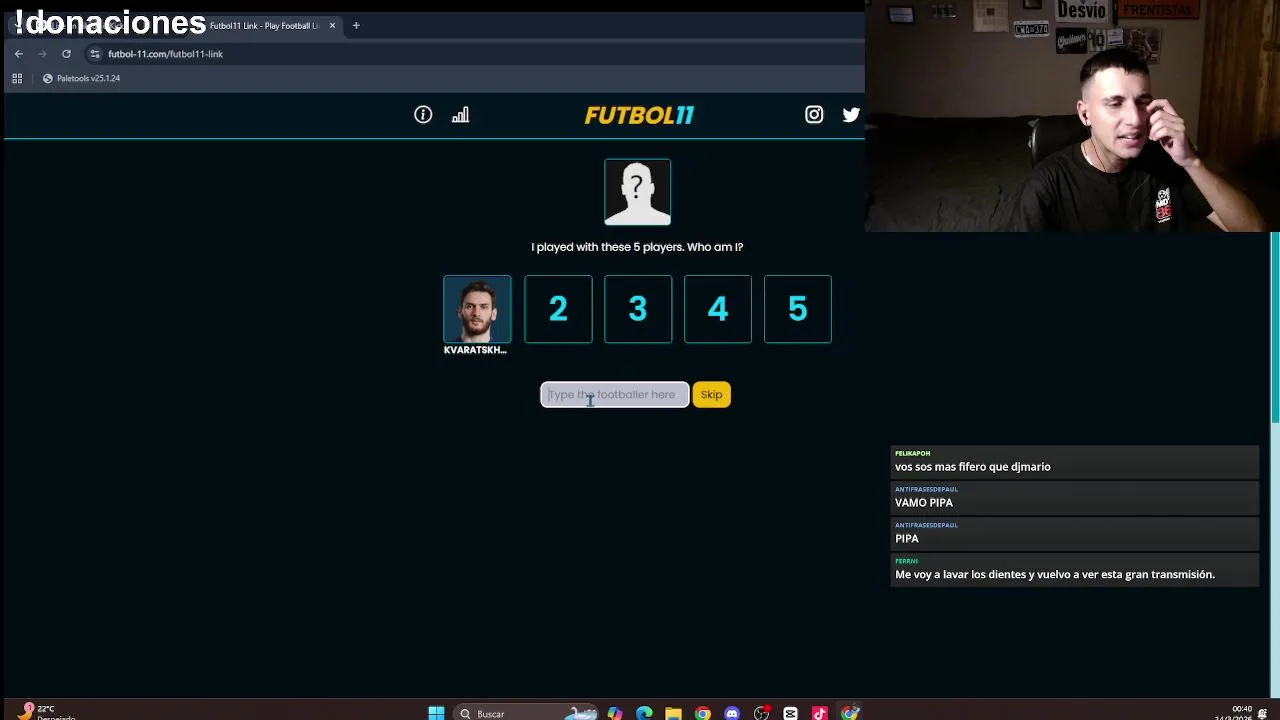Open a new browser tab
The width and height of the screenshot is (1280, 720).
tap(356, 25)
